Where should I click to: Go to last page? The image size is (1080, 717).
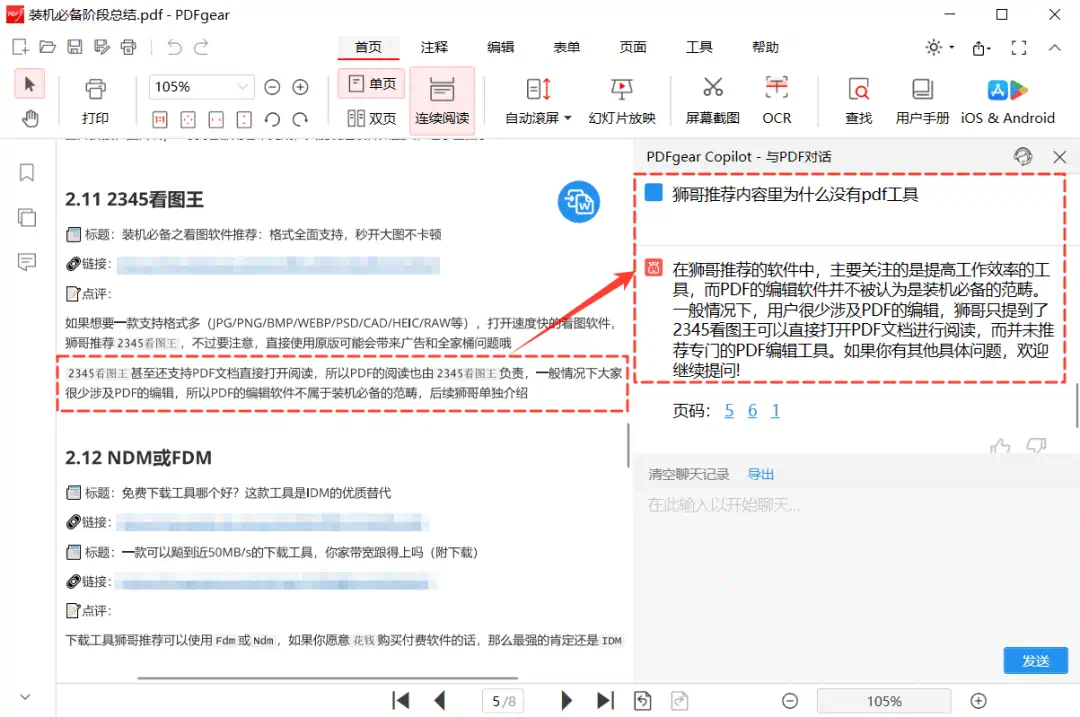[x=605, y=701]
